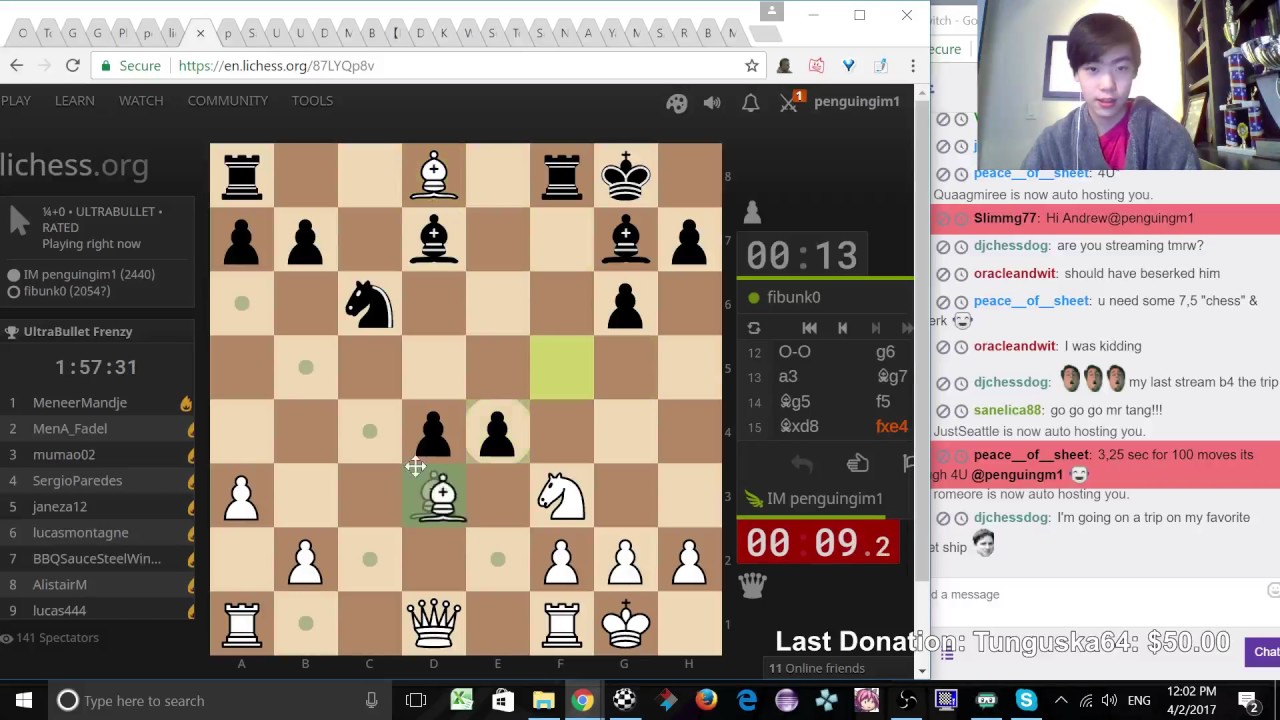Image resolution: width=1280 pixels, height=720 pixels.
Task: Open Windows Start menu
Action: (23, 701)
